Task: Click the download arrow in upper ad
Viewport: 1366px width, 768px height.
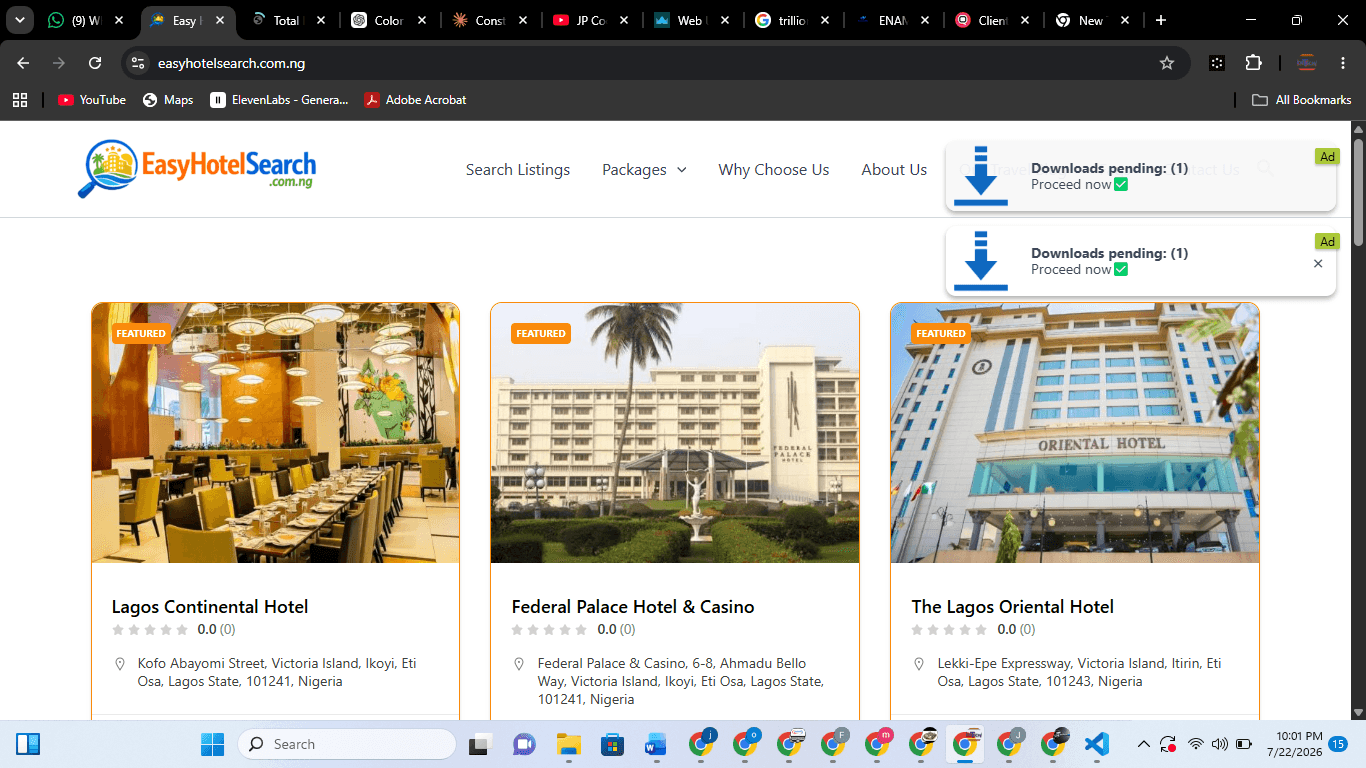Action: (x=981, y=176)
